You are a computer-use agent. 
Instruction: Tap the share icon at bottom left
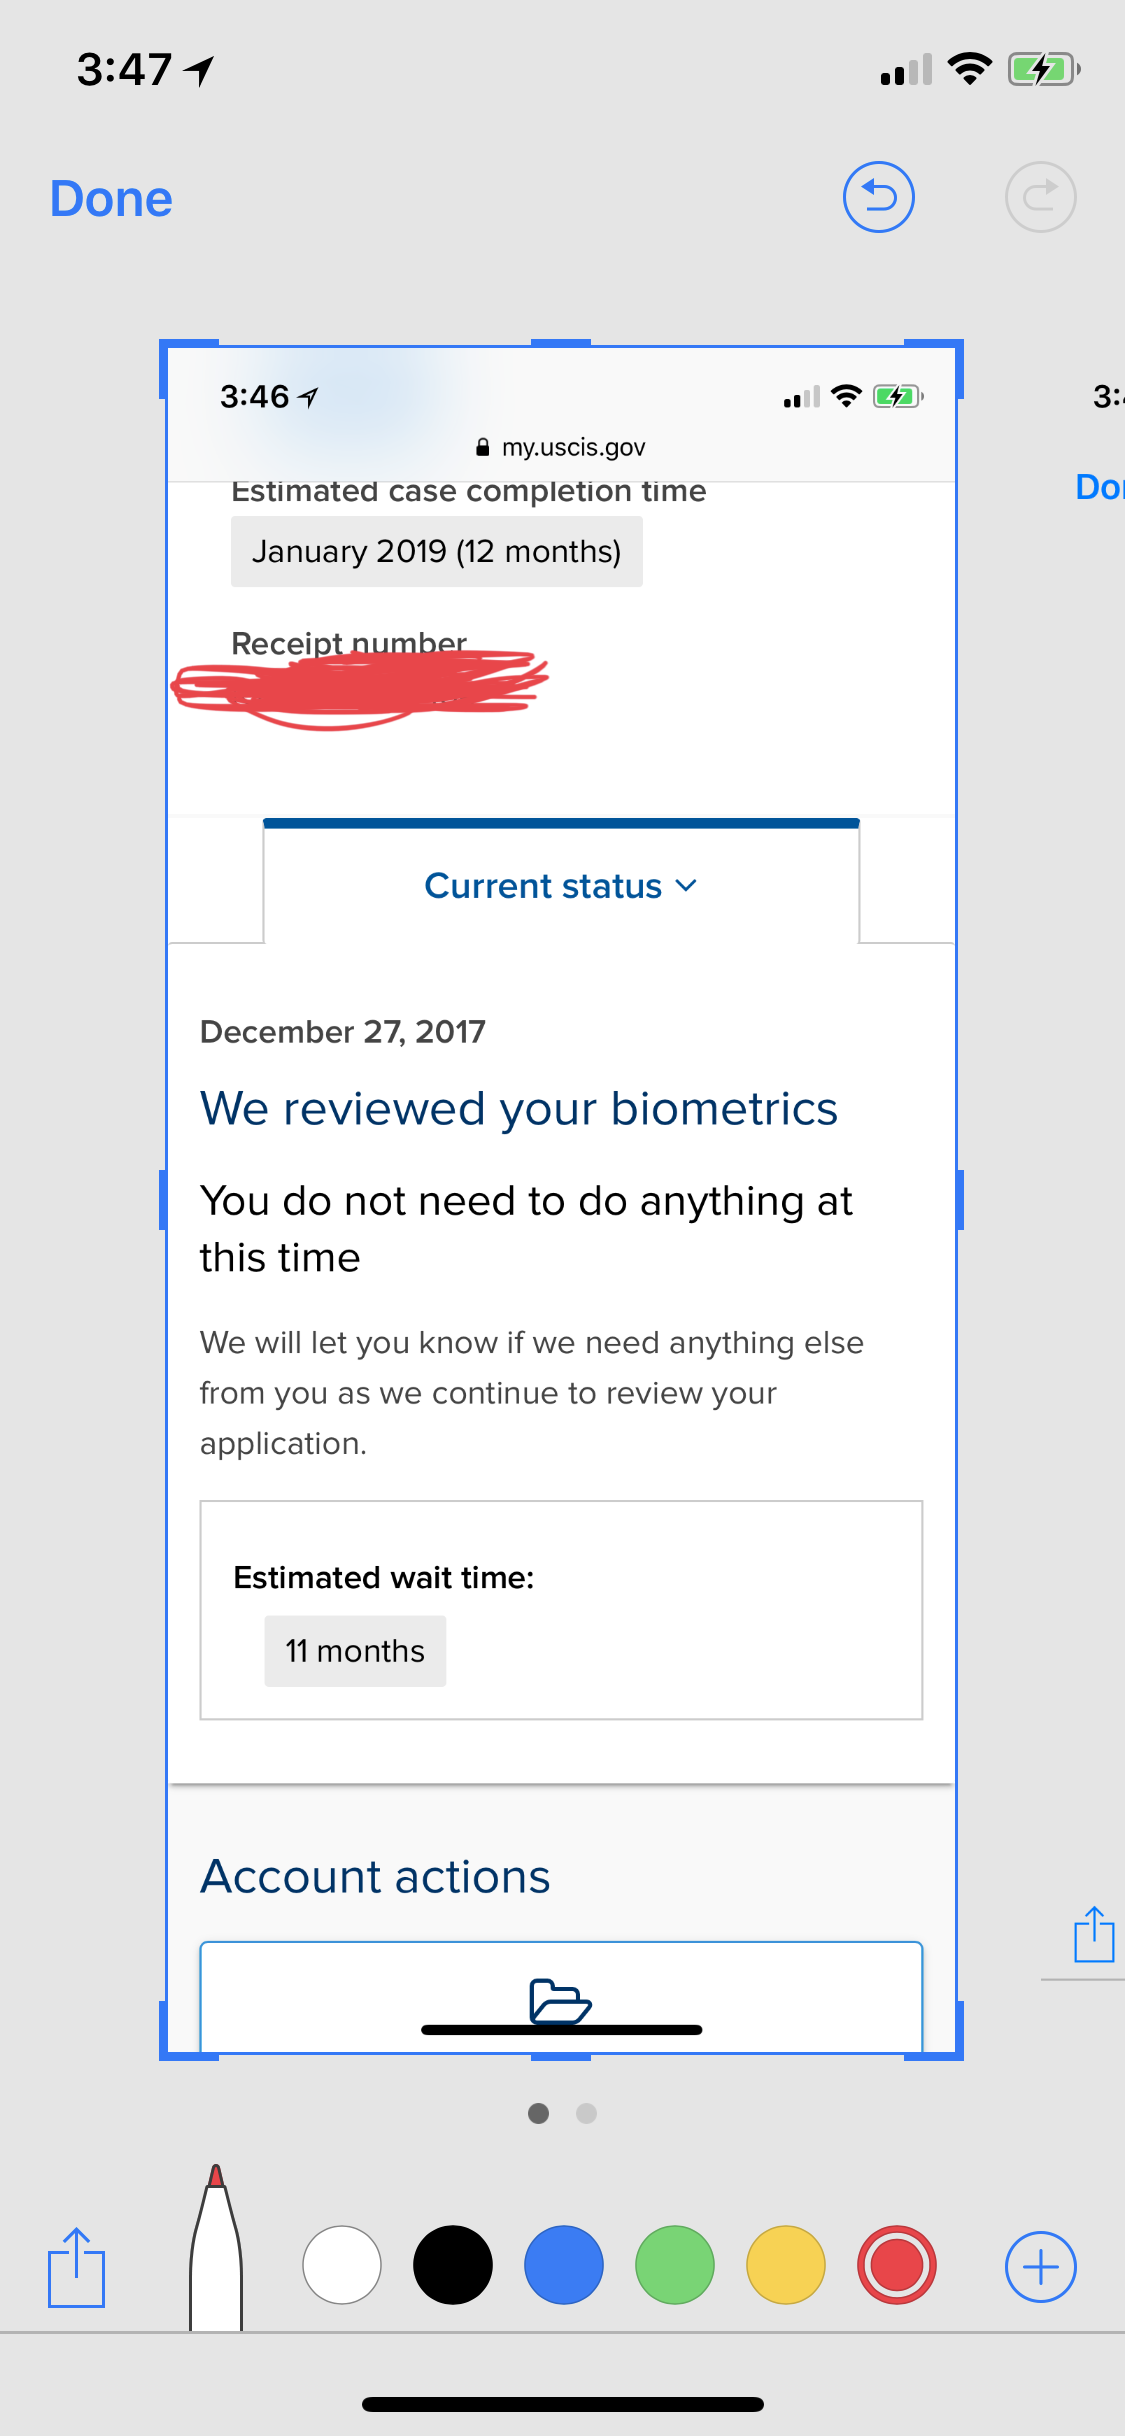76,2267
